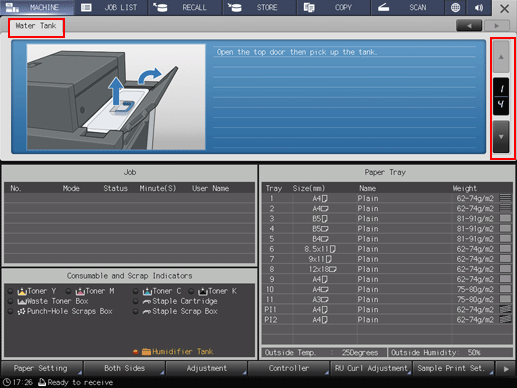Click the Toner Y status lamp
The image size is (517, 388).
coord(10,291)
